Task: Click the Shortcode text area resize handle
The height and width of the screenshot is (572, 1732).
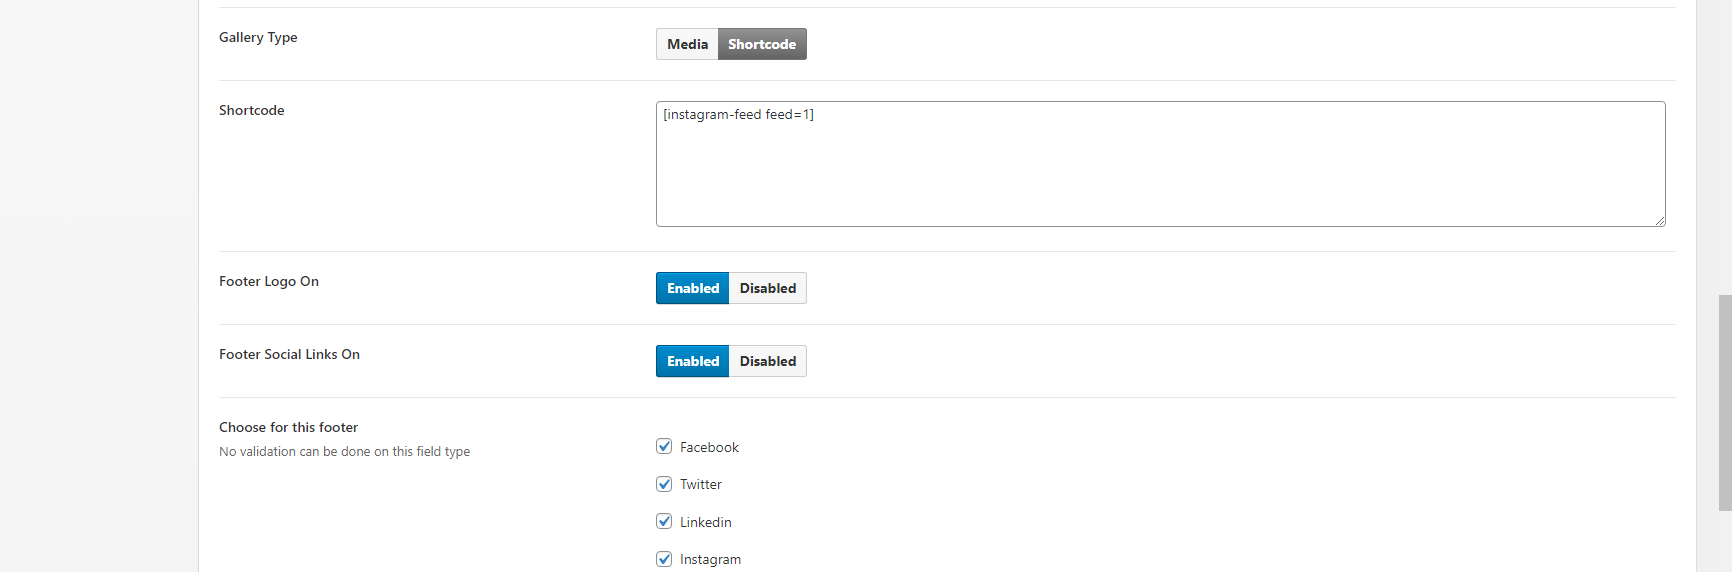Action: point(1660,221)
